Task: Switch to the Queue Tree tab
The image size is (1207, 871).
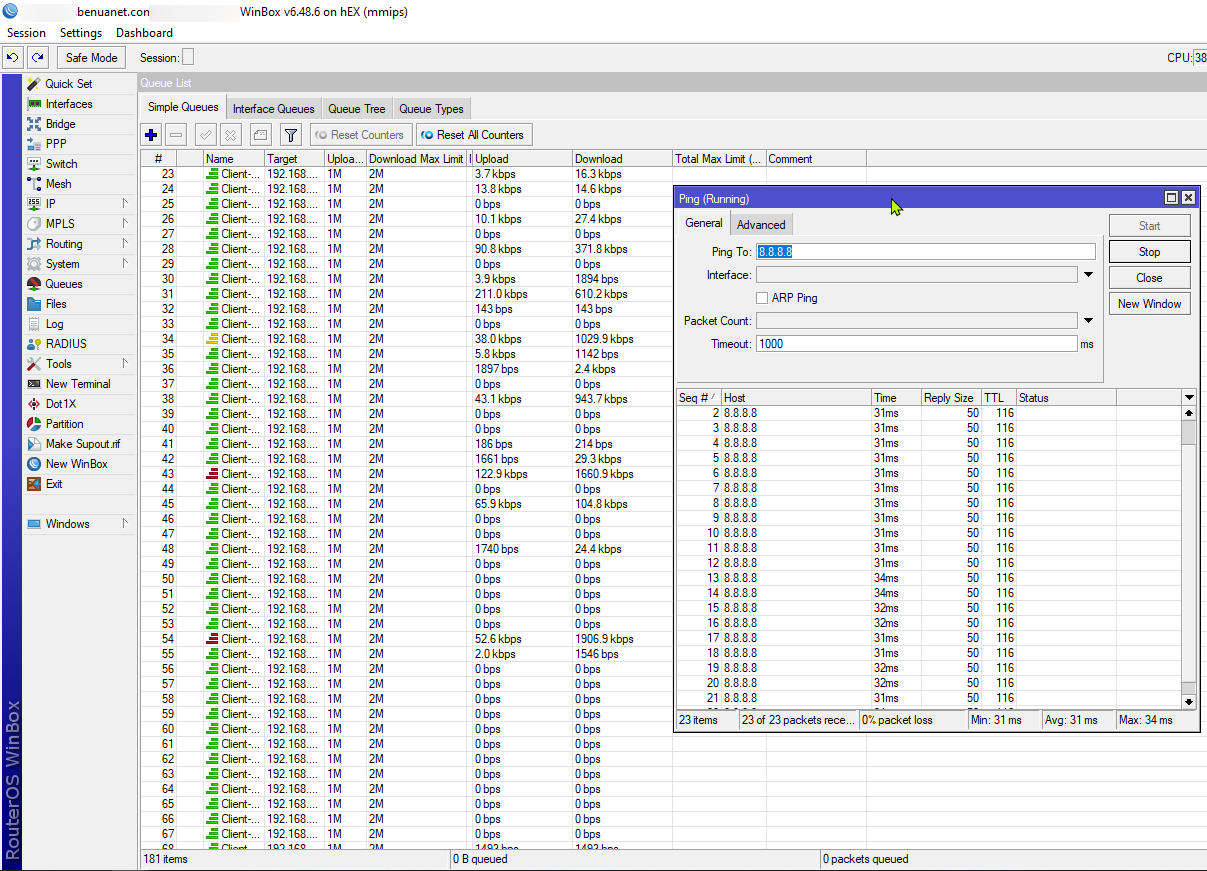Action: point(356,107)
